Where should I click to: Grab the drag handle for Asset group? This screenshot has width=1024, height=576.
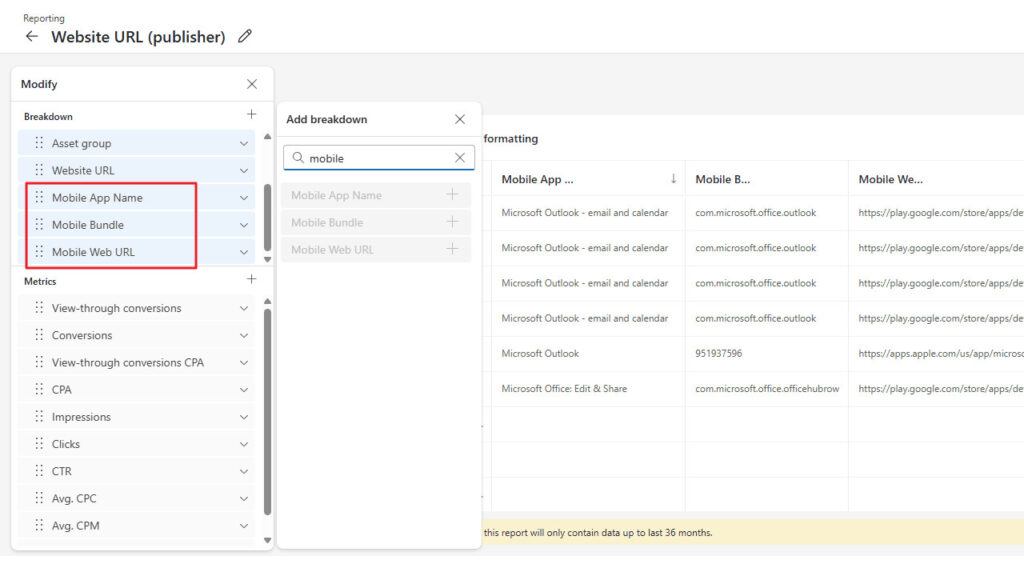[x=39, y=142]
